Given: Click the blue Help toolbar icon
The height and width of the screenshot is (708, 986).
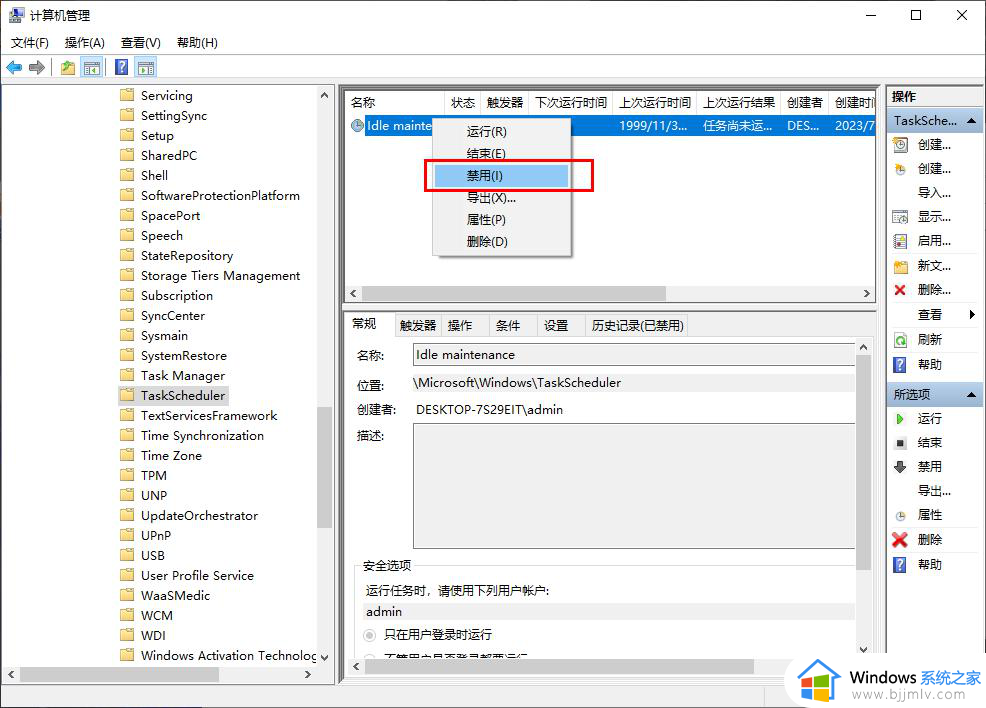Looking at the screenshot, I should pyautogui.click(x=122, y=67).
